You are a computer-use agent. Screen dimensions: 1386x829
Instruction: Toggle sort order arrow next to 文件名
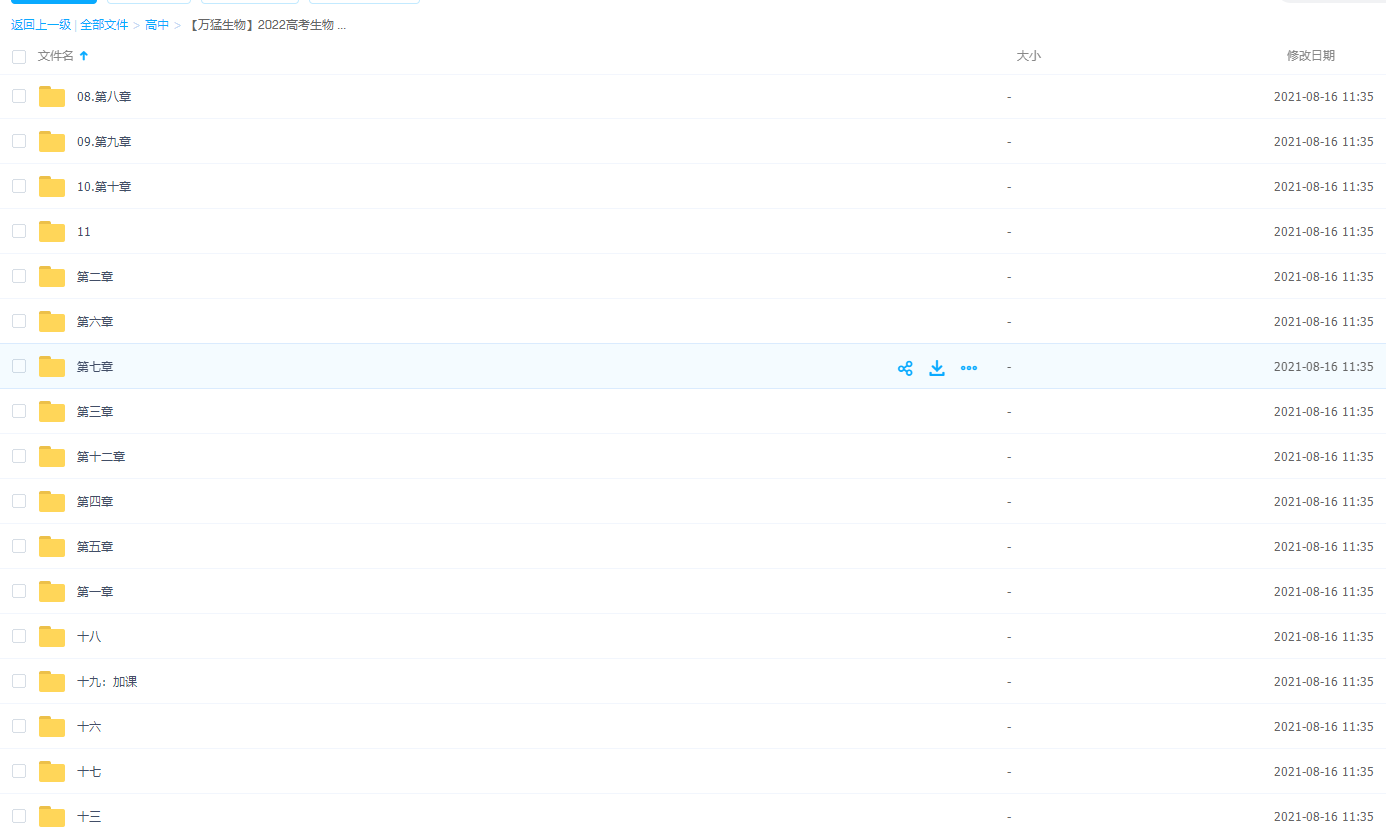point(84,56)
